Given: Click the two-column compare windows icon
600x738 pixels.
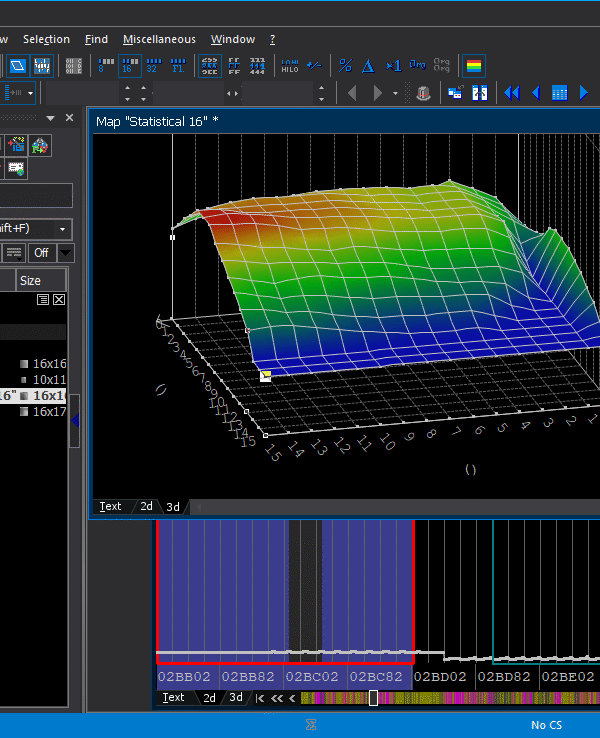Looking at the screenshot, I should (x=480, y=93).
